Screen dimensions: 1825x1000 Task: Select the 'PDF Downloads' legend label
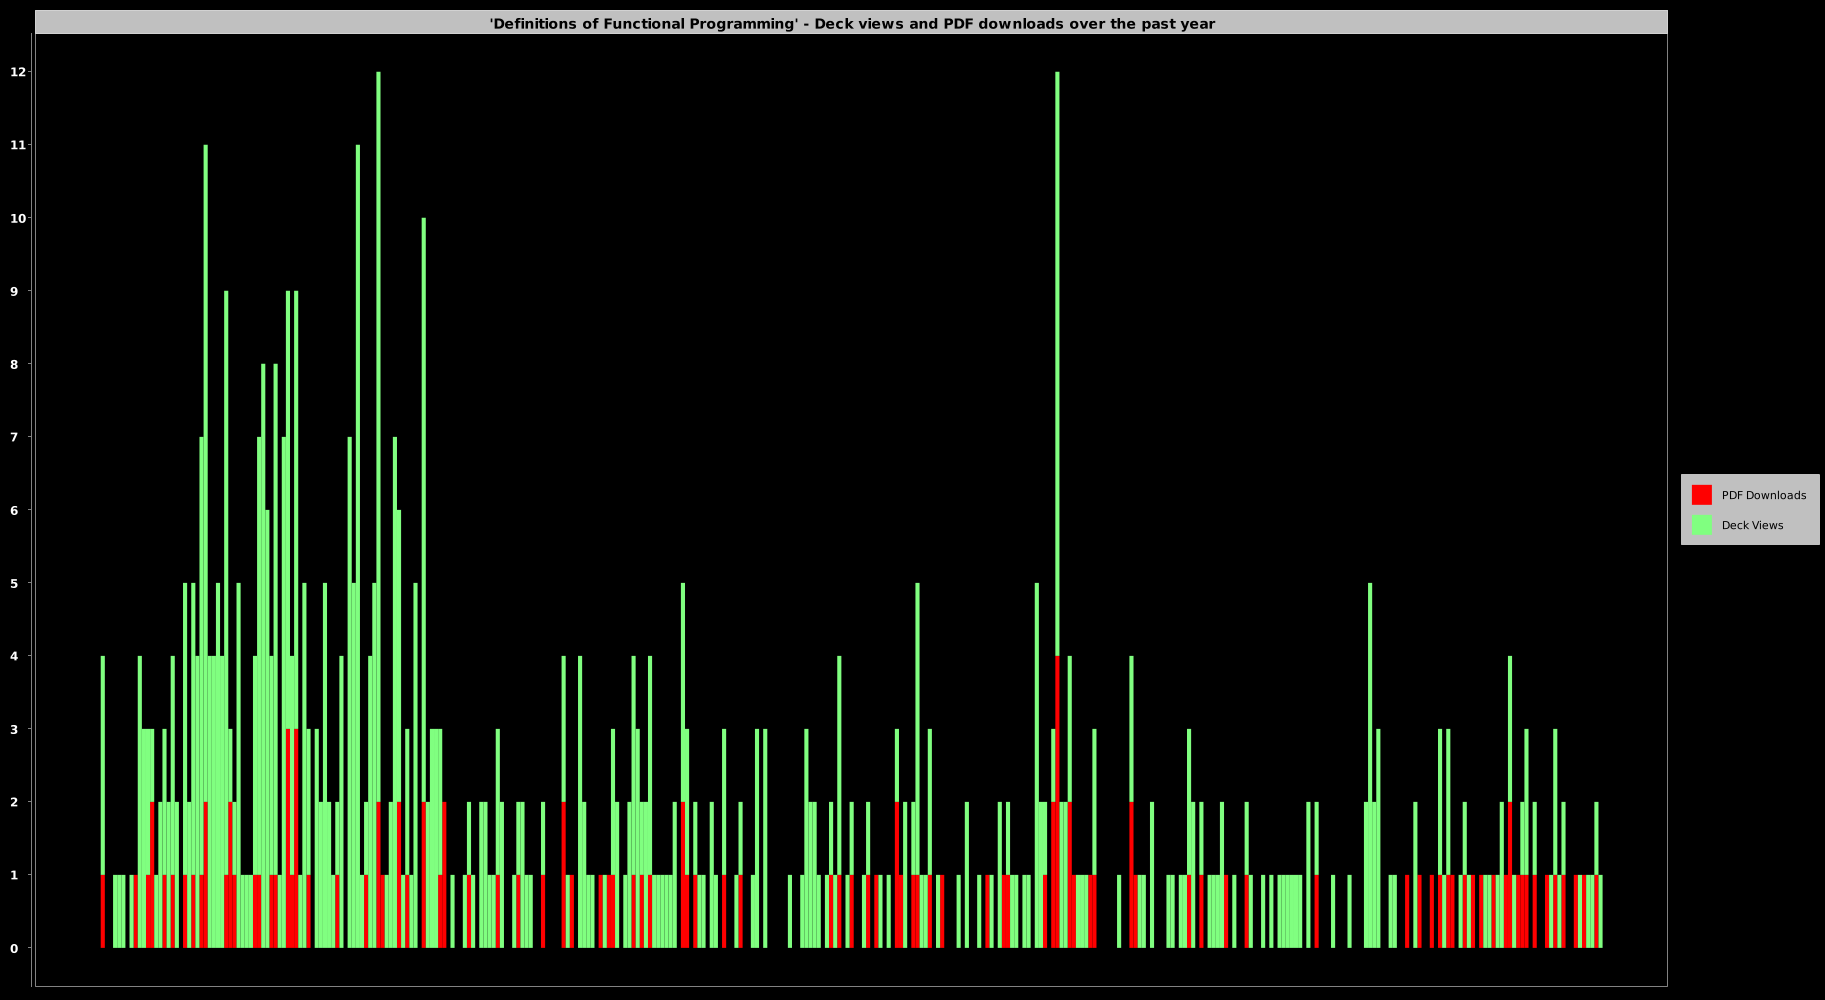pos(1764,495)
